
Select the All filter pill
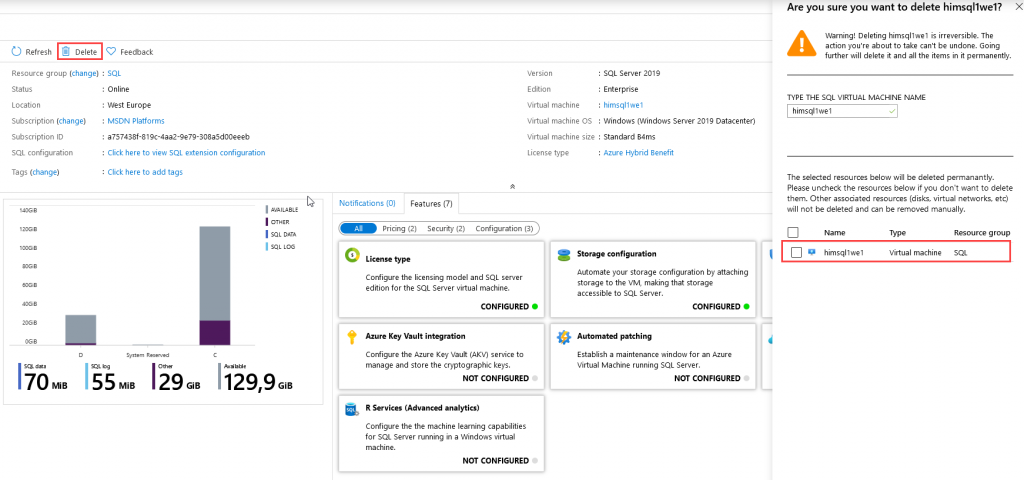pos(359,229)
